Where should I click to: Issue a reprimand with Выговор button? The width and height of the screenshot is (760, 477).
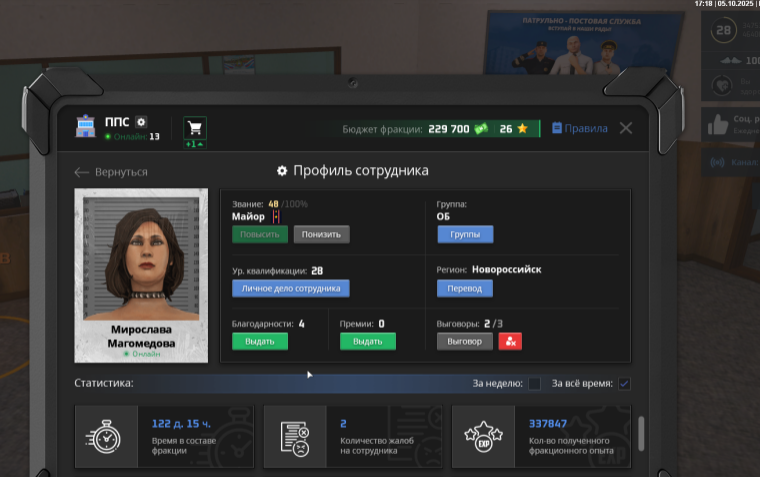[x=464, y=341]
